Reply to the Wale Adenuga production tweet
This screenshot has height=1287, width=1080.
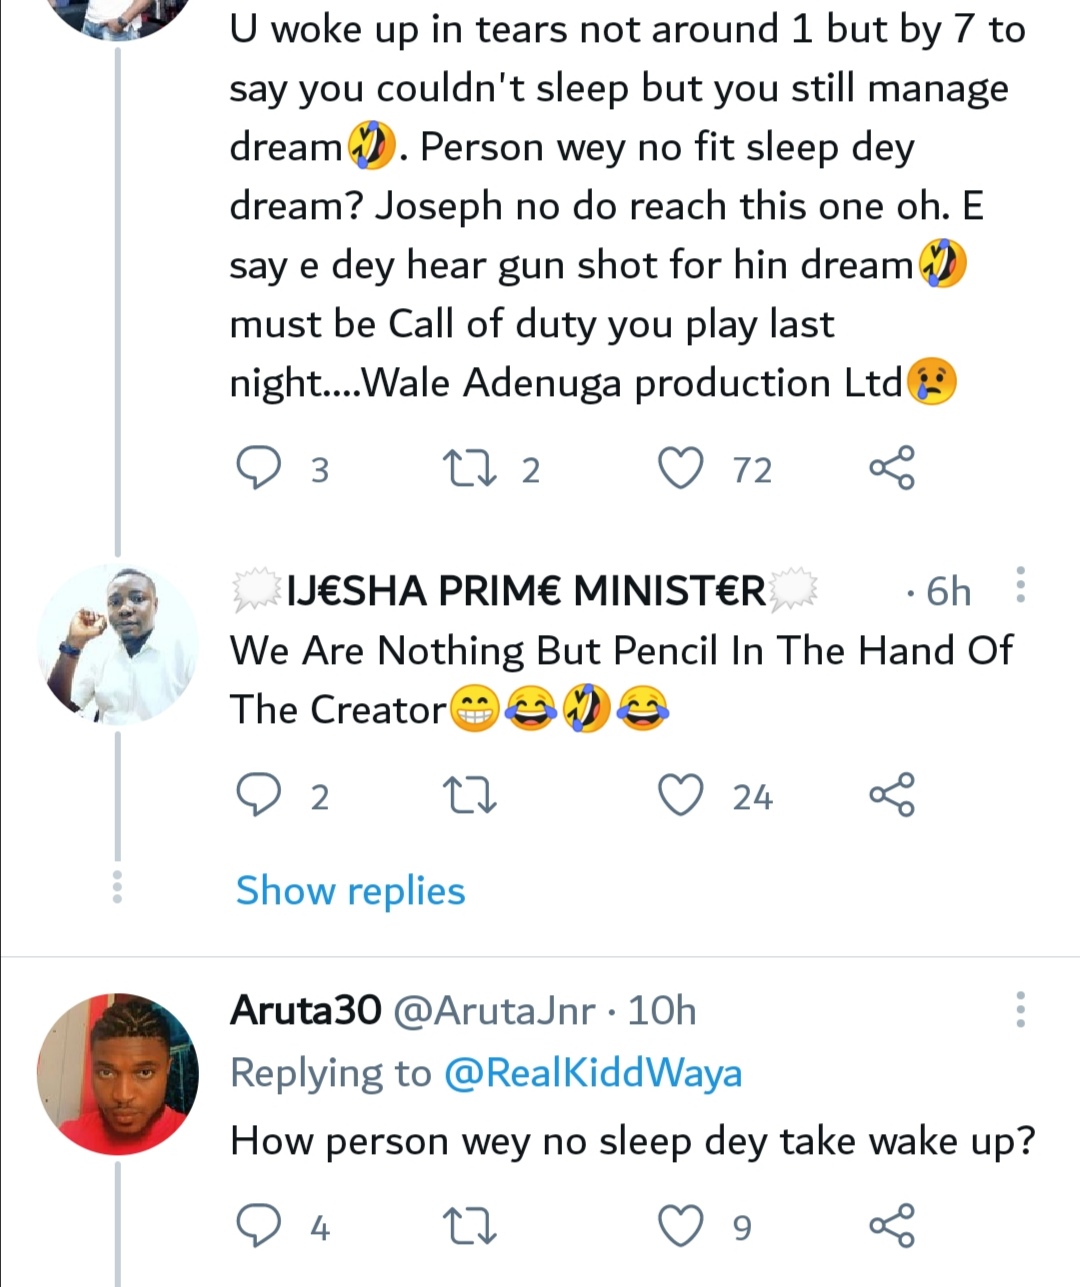pyautogui.click(x=258, y=468)
